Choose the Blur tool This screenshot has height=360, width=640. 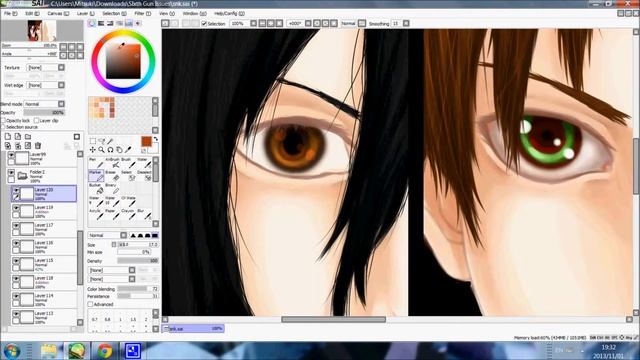(144, 214)
